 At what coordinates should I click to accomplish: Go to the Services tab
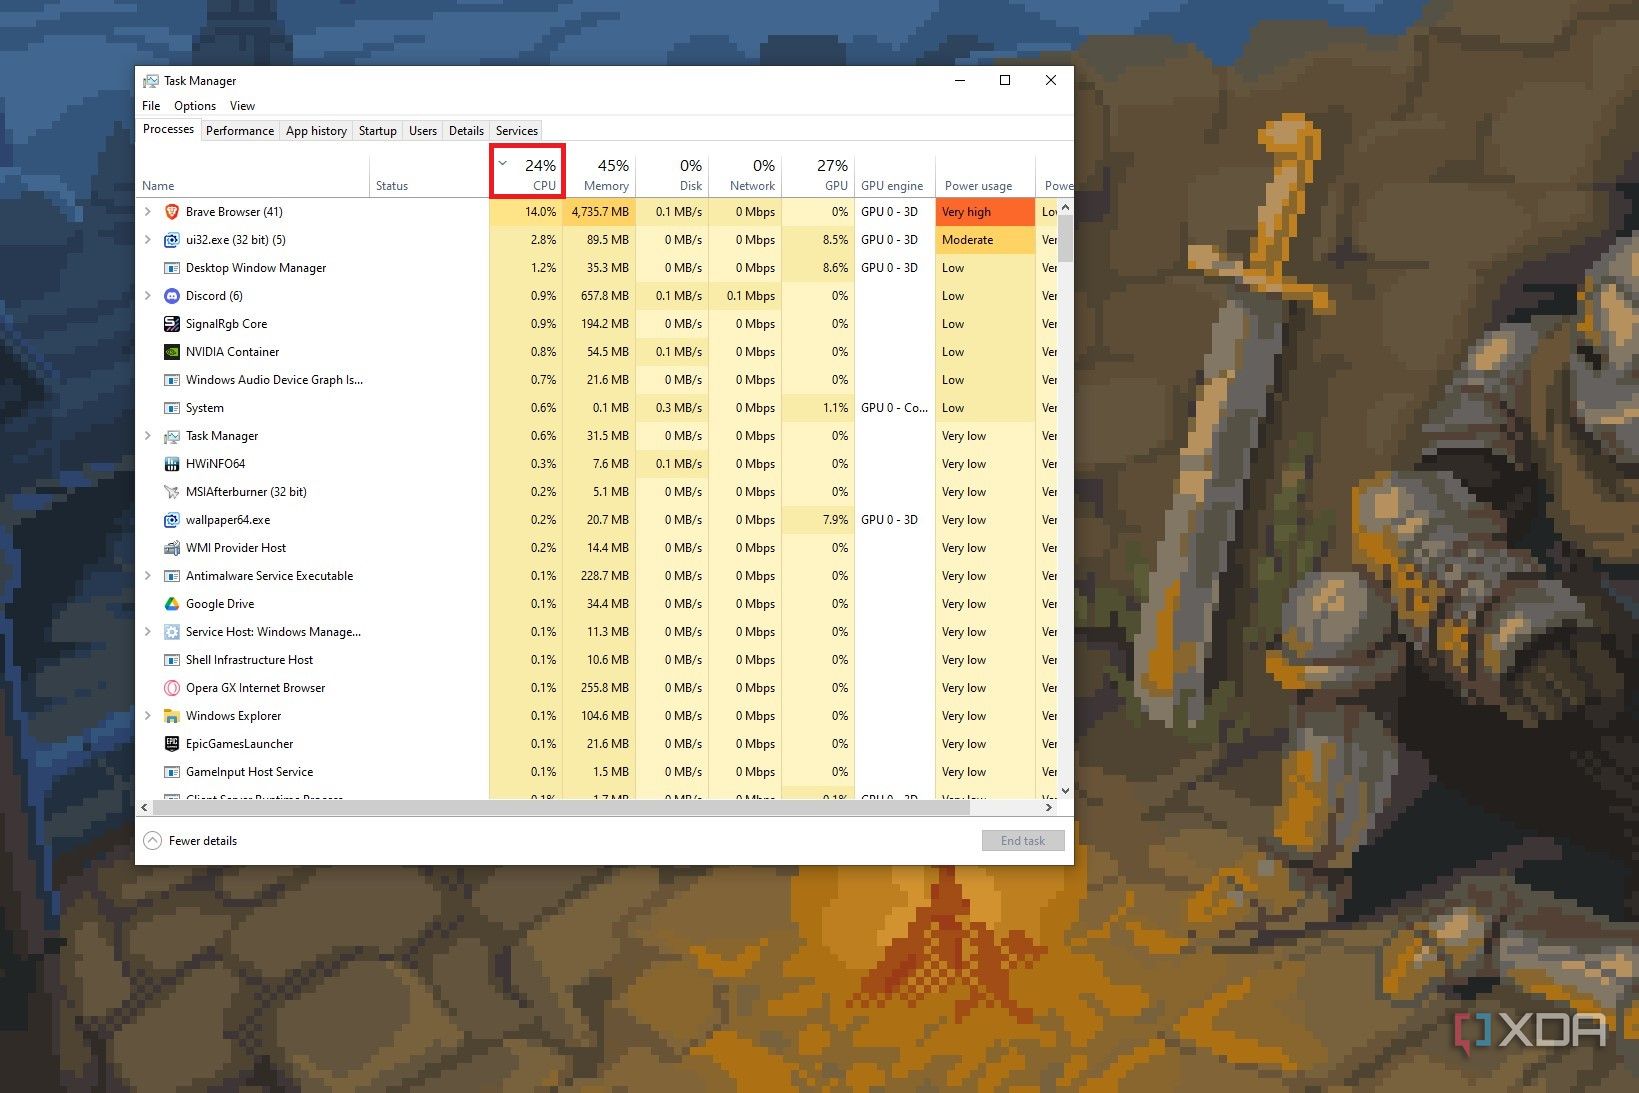[517, 131]
